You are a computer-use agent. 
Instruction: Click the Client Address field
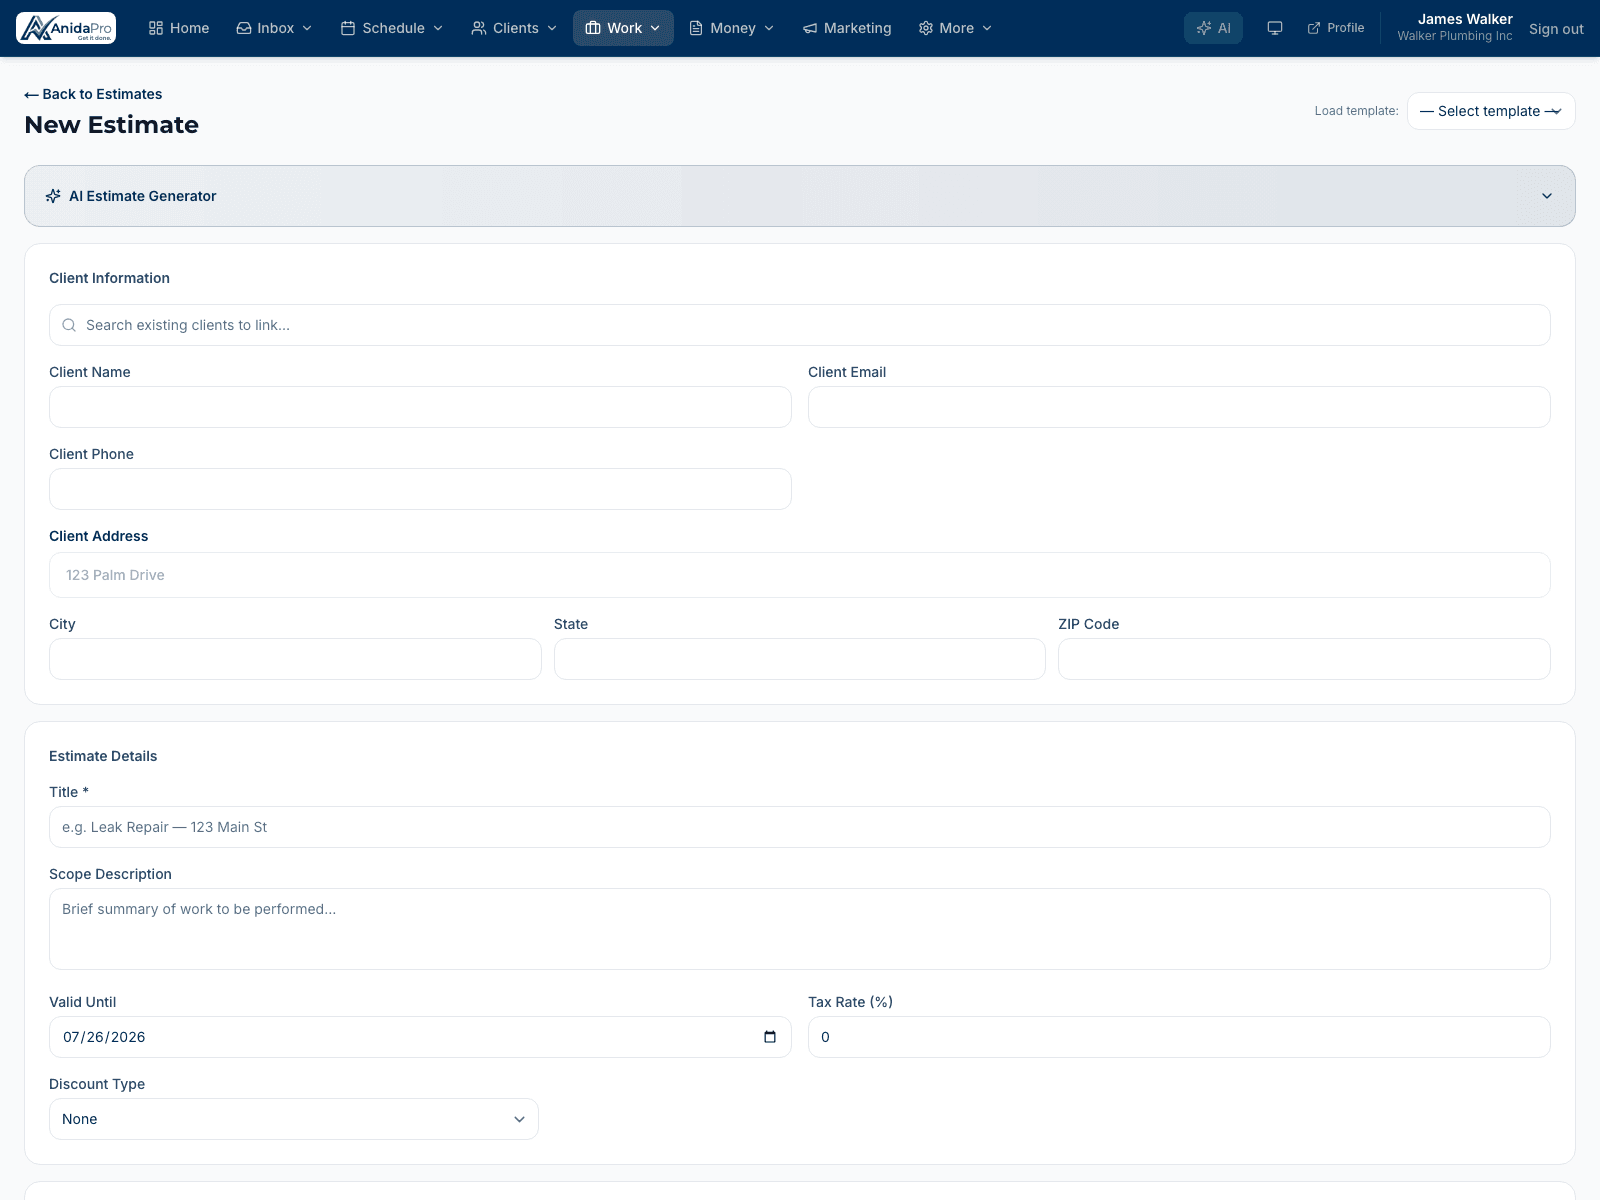(x=800, y=575)
